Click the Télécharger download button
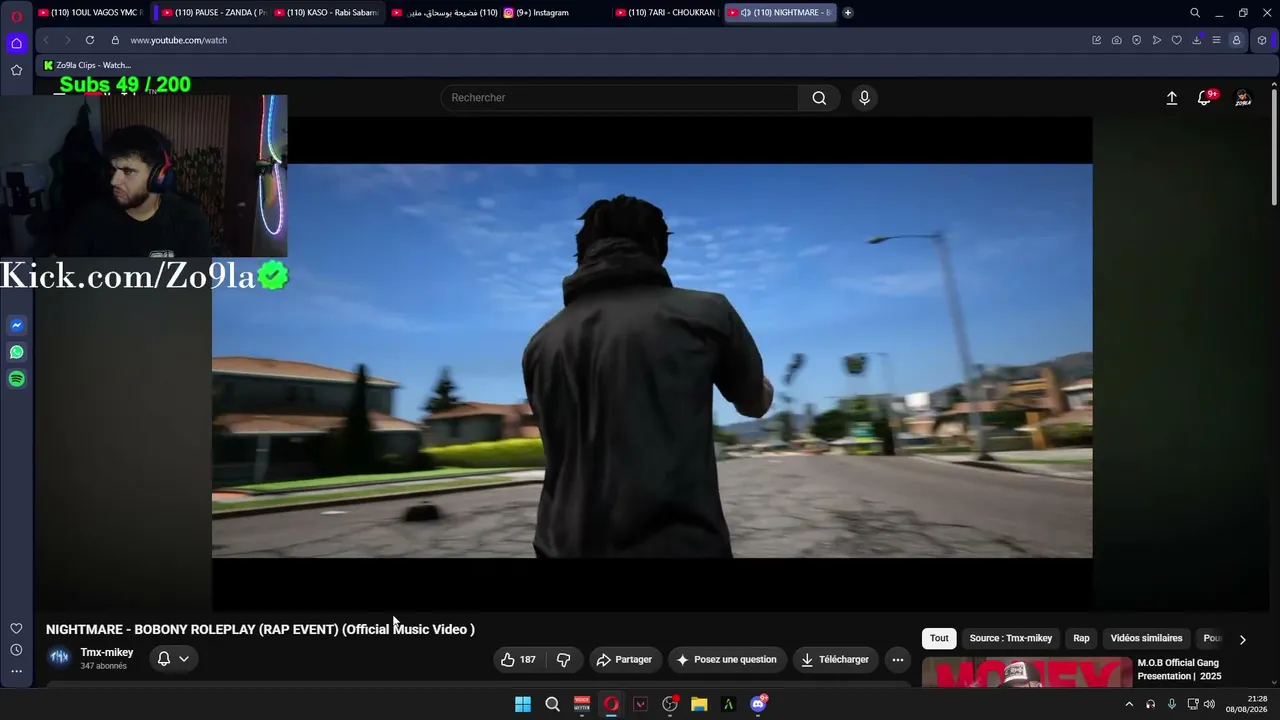 835,660
